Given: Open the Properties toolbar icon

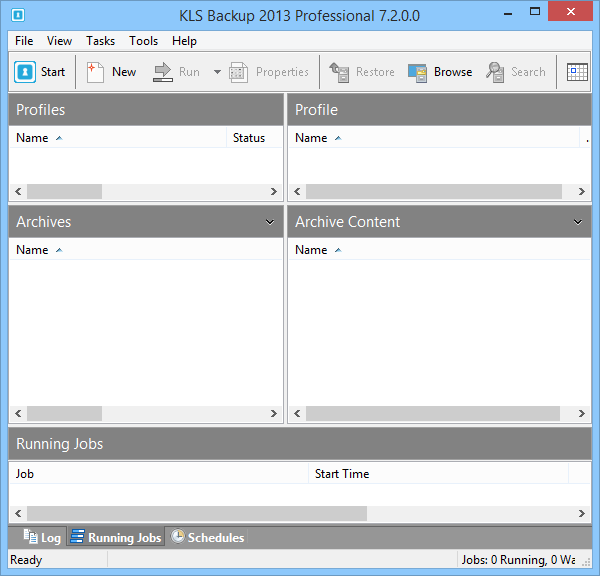Looking at the screenshot, I should point(239,72).
